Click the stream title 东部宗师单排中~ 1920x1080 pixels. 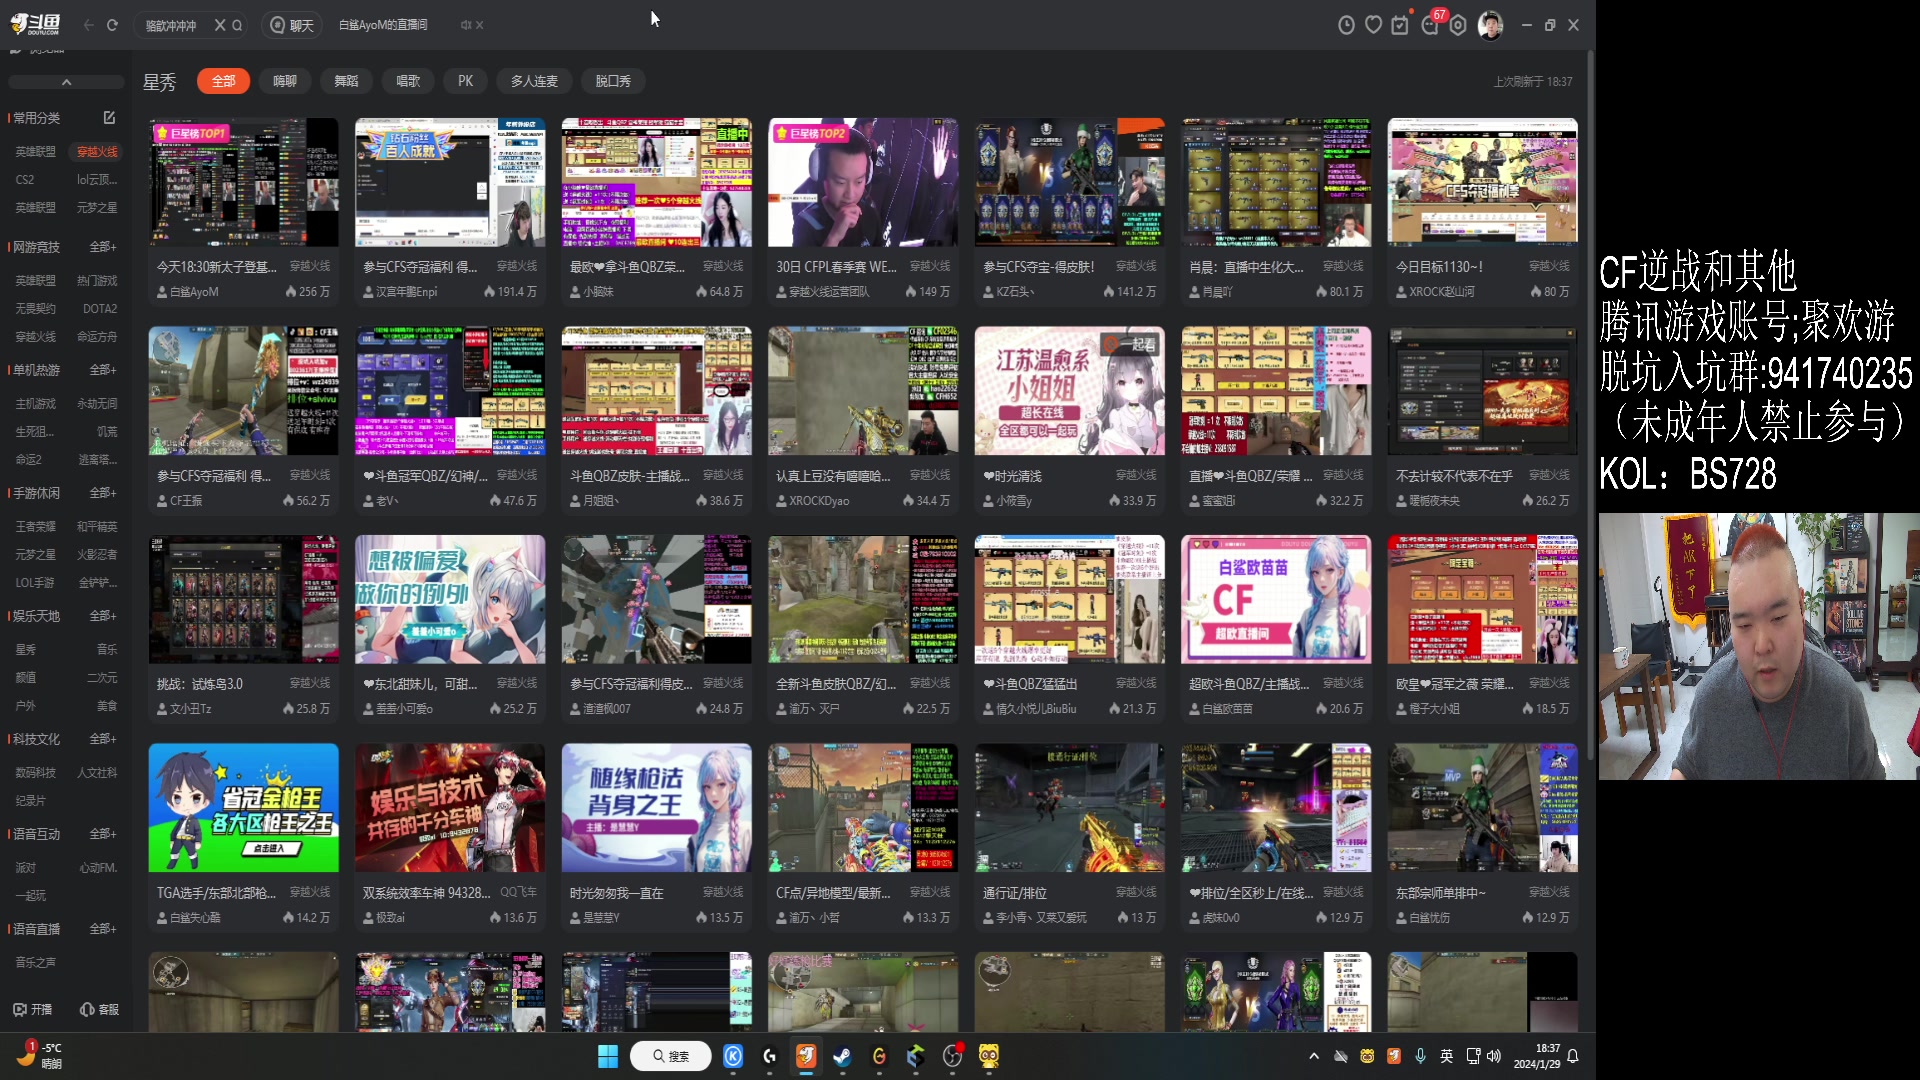pos(1441,893)
